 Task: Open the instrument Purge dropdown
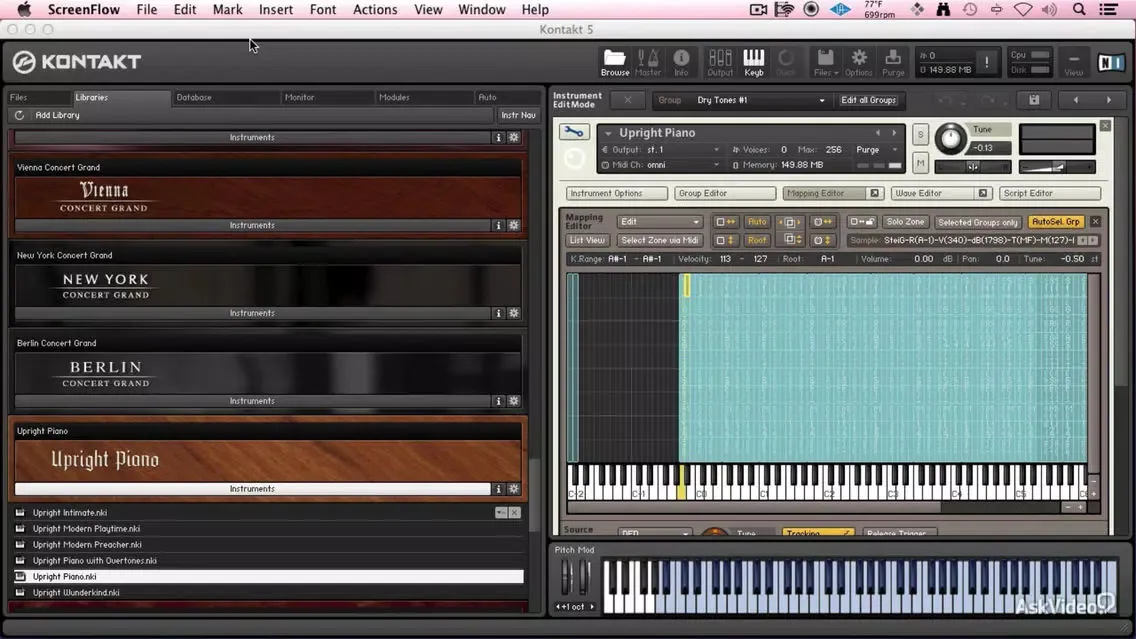click(x=877, y=150)
